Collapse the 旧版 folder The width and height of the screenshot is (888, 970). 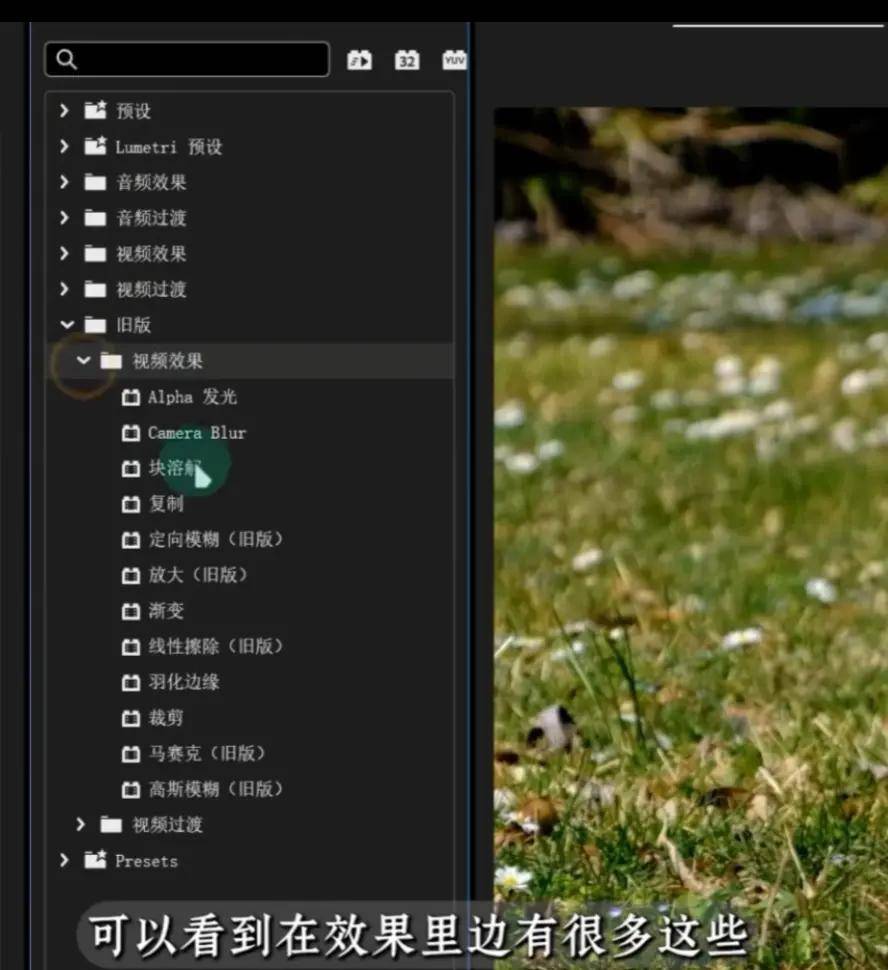tap(66, 325)
